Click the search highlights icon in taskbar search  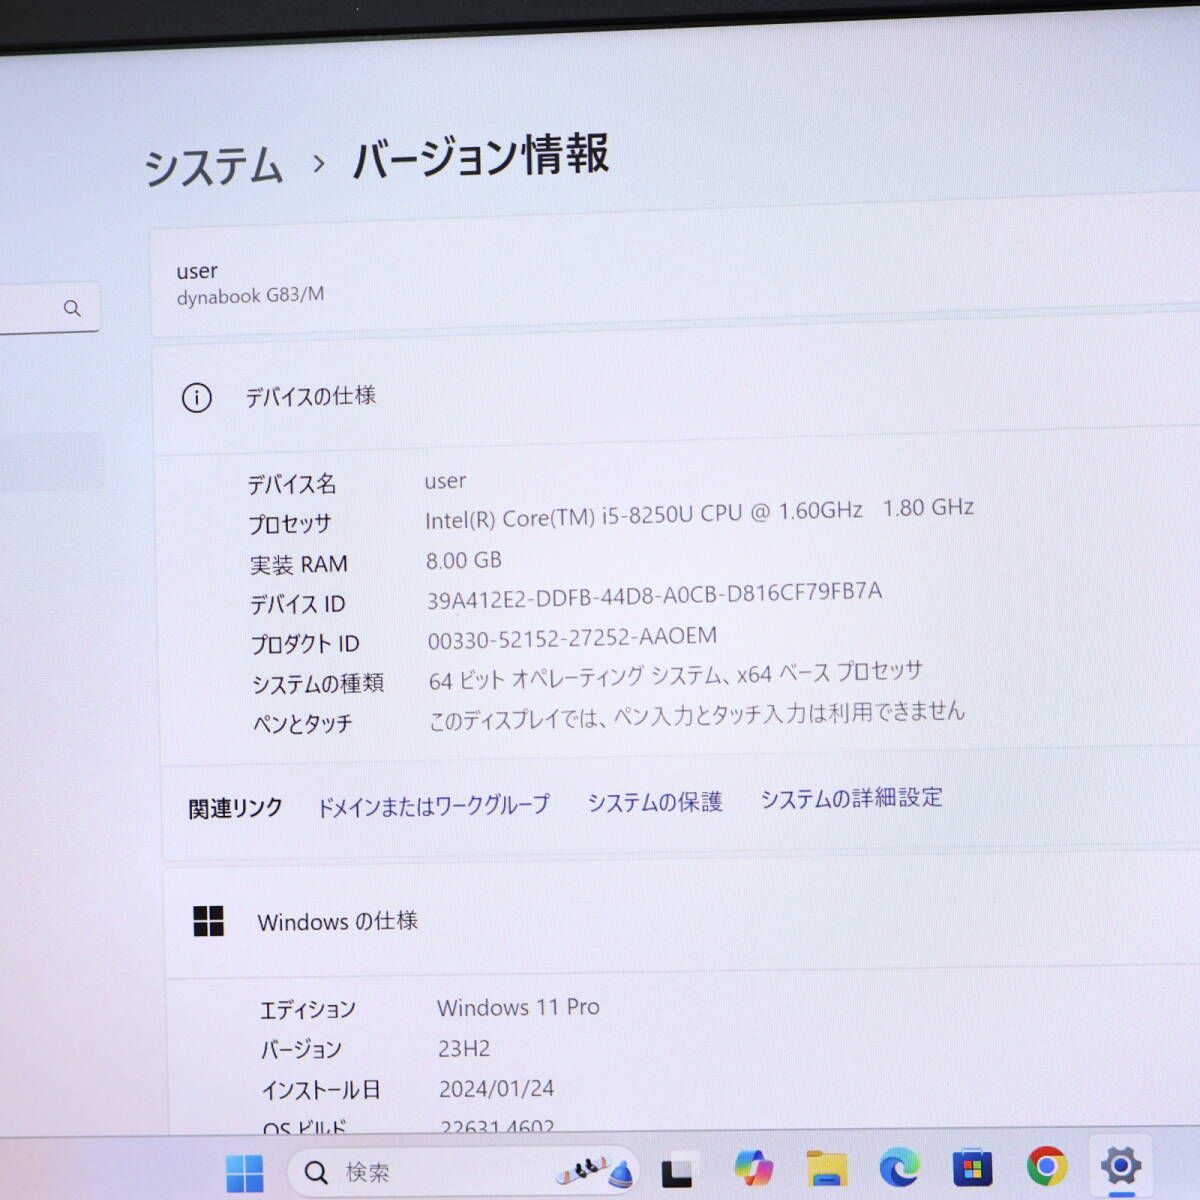point(596,1169)
